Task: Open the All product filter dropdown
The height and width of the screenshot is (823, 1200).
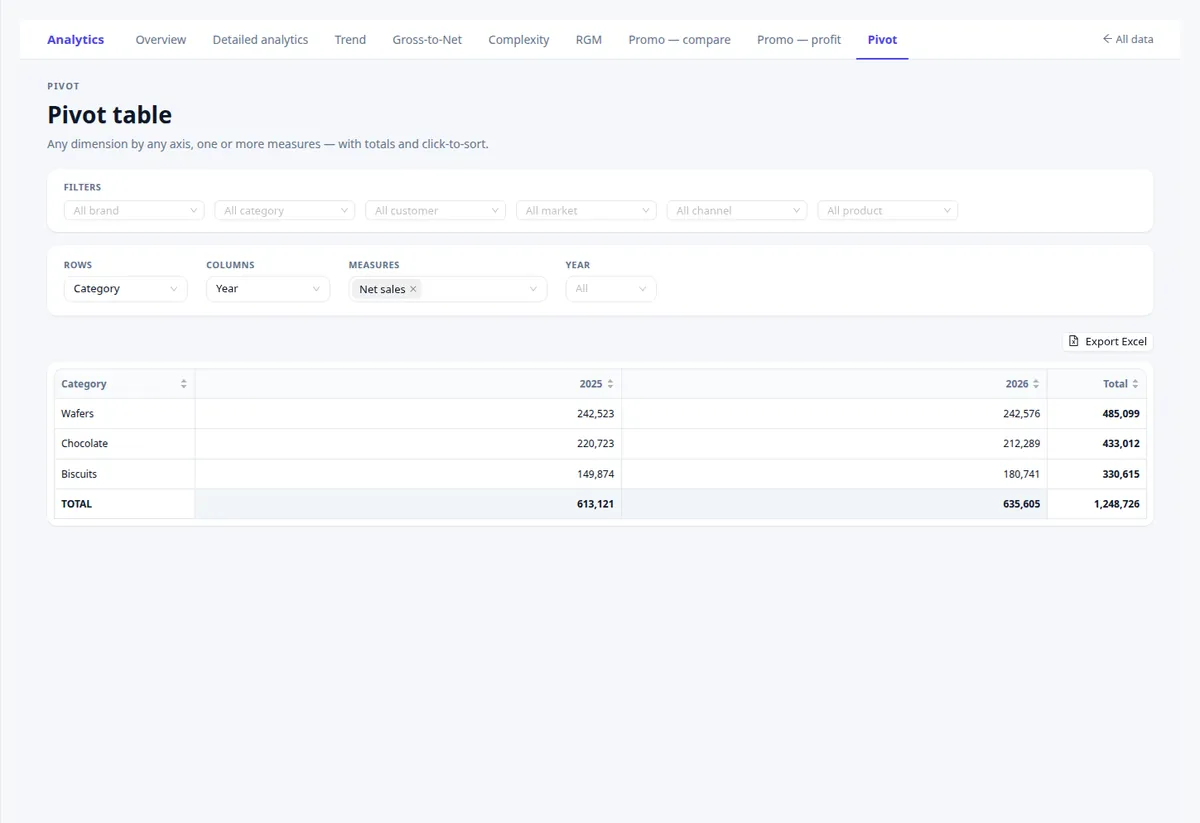Action: pyautogui.click(x=888, y=211)
